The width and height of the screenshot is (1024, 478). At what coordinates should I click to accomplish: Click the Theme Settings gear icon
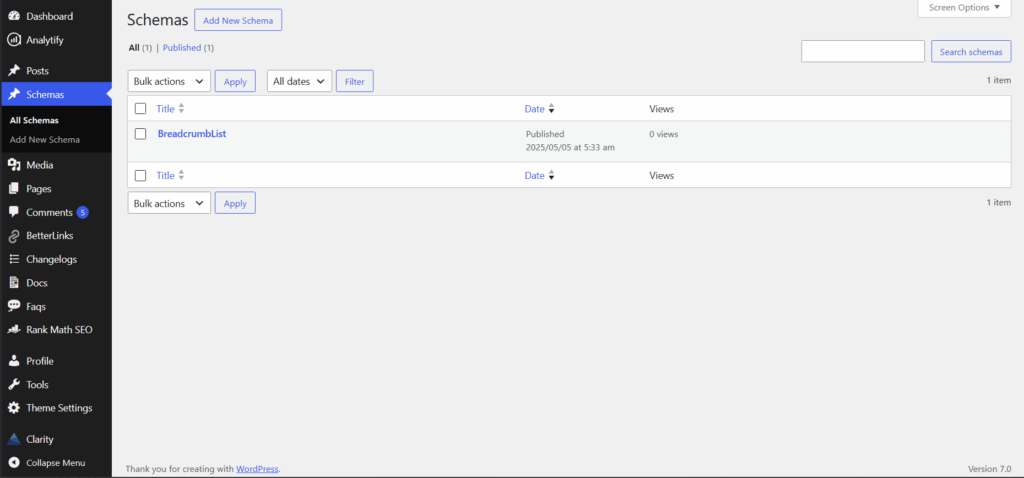(x=14, y=408)
